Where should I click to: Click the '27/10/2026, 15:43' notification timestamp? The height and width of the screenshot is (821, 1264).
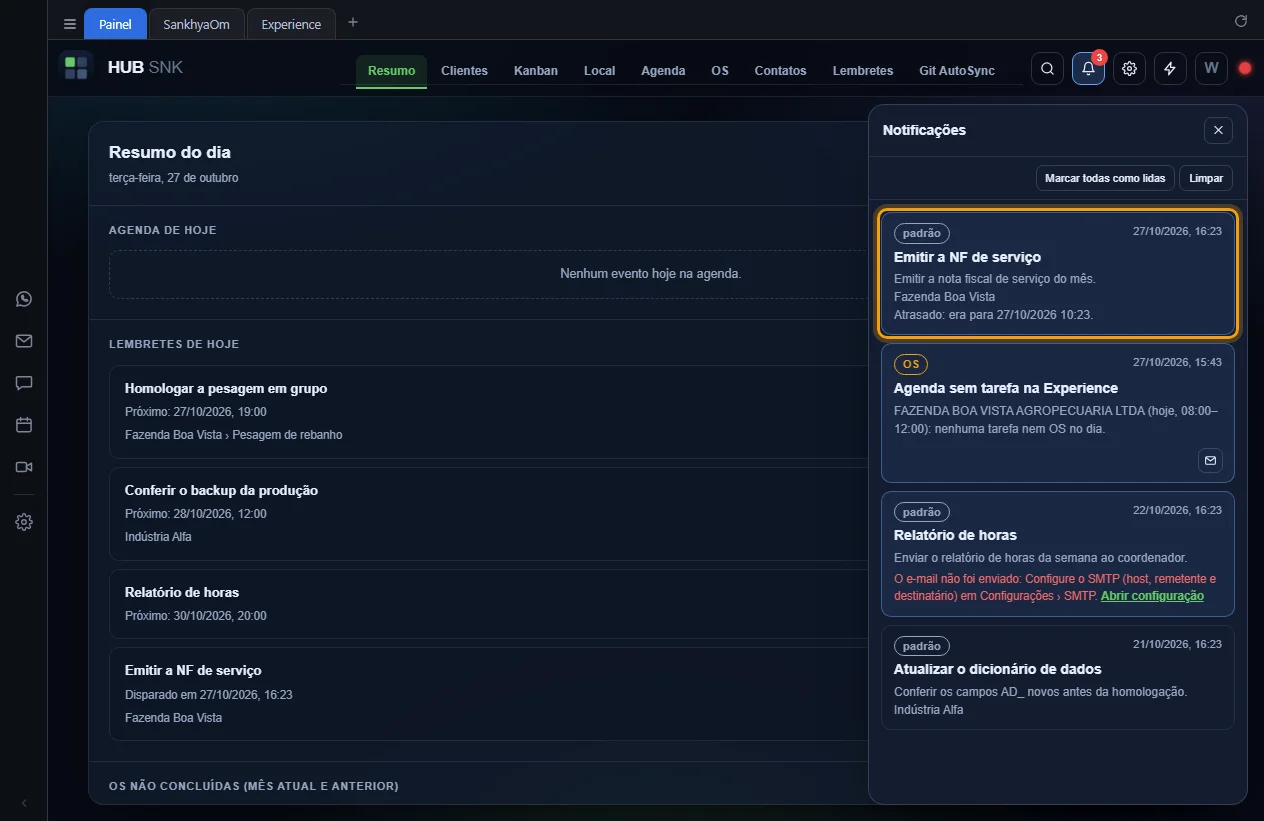[x=1177, y=362]
